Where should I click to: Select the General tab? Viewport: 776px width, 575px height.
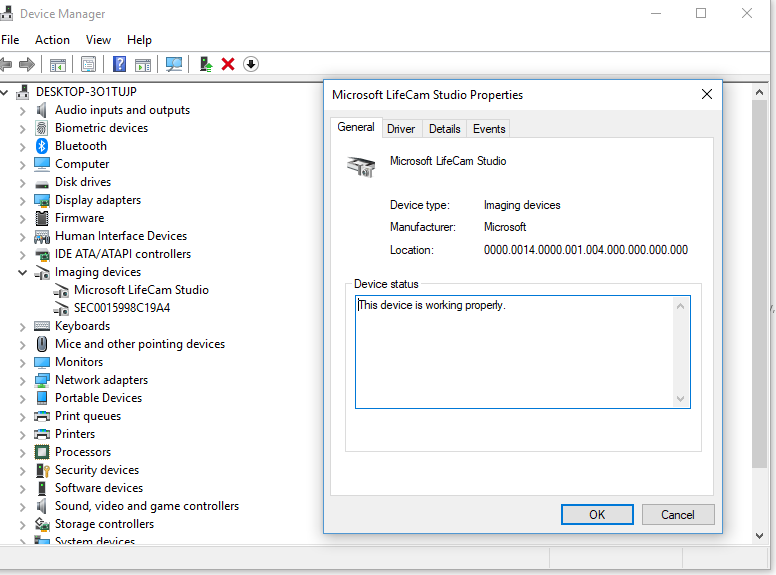coord(356,127)
